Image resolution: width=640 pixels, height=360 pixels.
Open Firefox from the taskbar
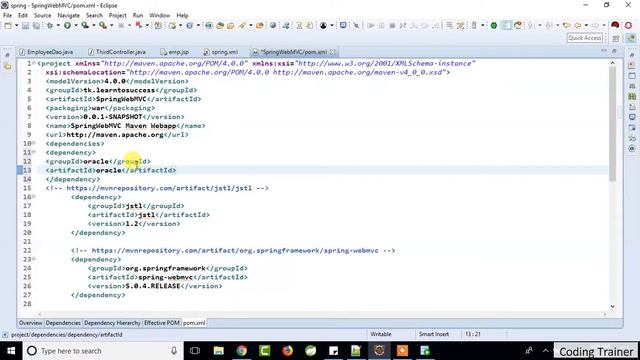[287, 351]
